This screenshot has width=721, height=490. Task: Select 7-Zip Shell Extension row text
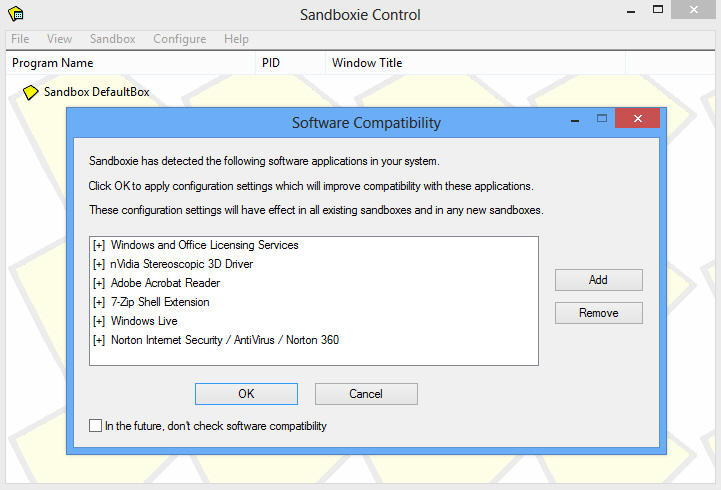pos(160,302)
